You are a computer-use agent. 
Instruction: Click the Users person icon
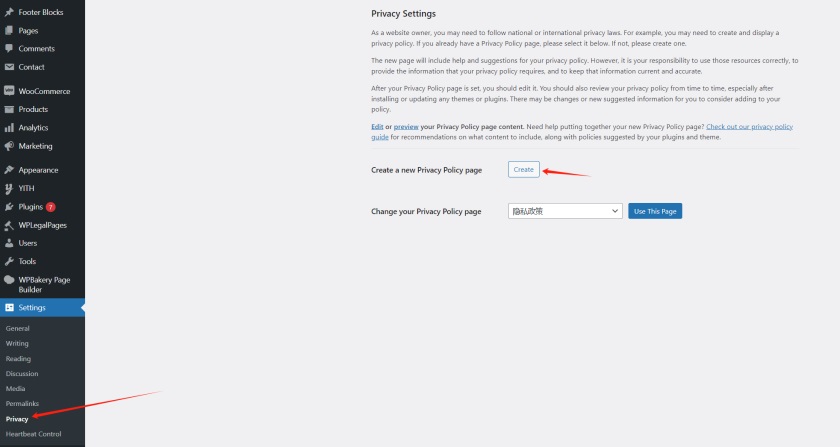[x=9, y=243]
